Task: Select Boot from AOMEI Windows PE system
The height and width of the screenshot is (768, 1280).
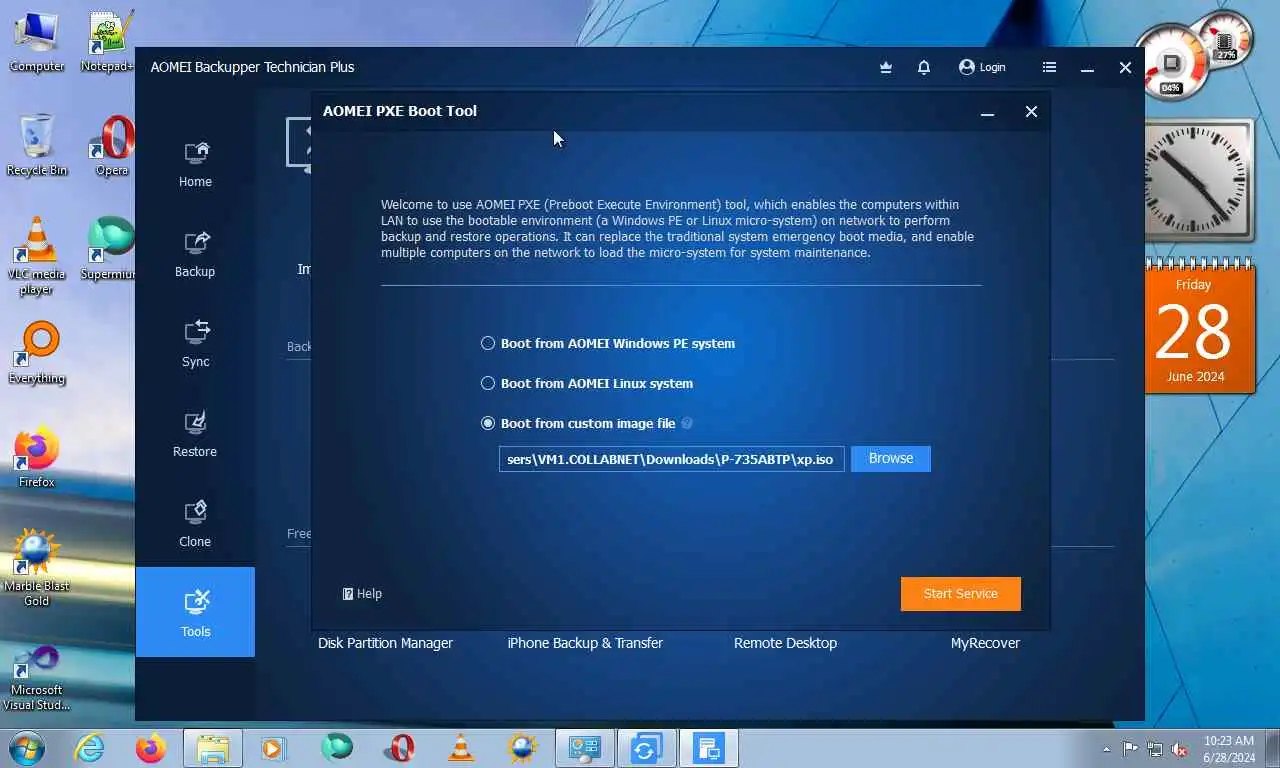Action: click(x=608, y=343)
